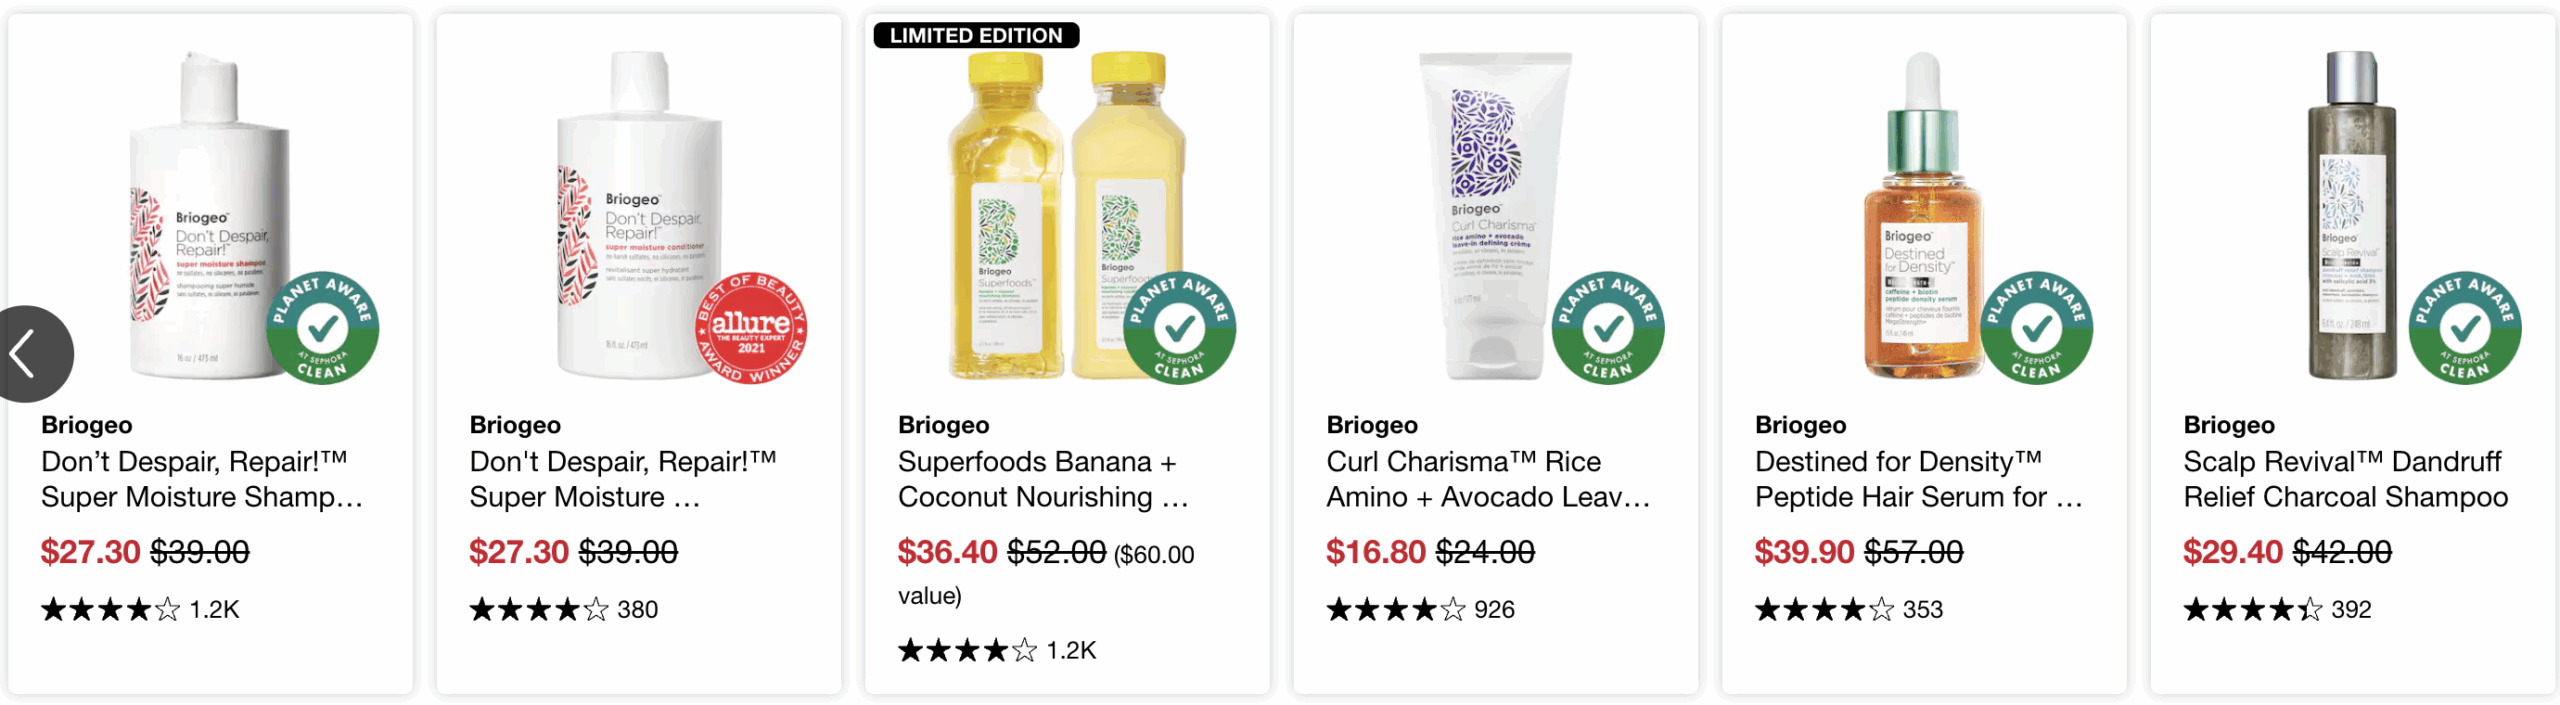Click Planet Aware badge on Superfoods Banana product

coord(1179,328)
